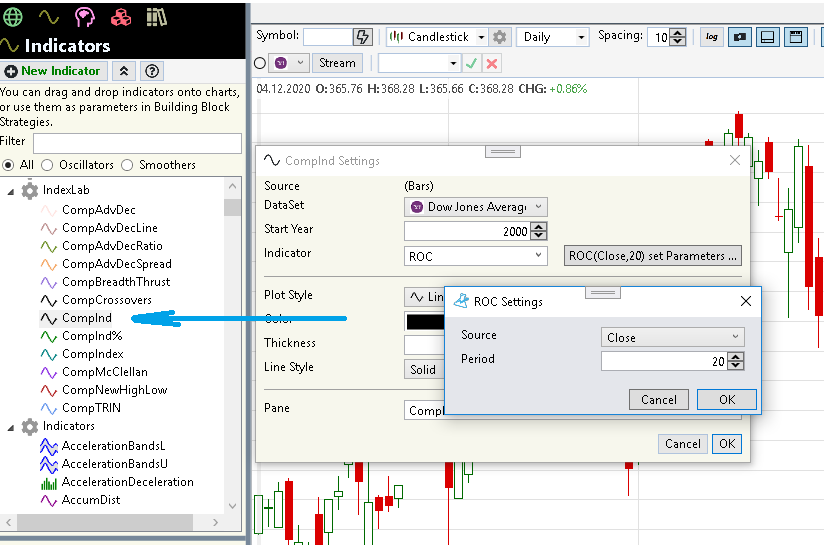The height and width of the screenshot is (545, 824).
Task: Open the Indicator ROC dropdown
Action: 476,256
